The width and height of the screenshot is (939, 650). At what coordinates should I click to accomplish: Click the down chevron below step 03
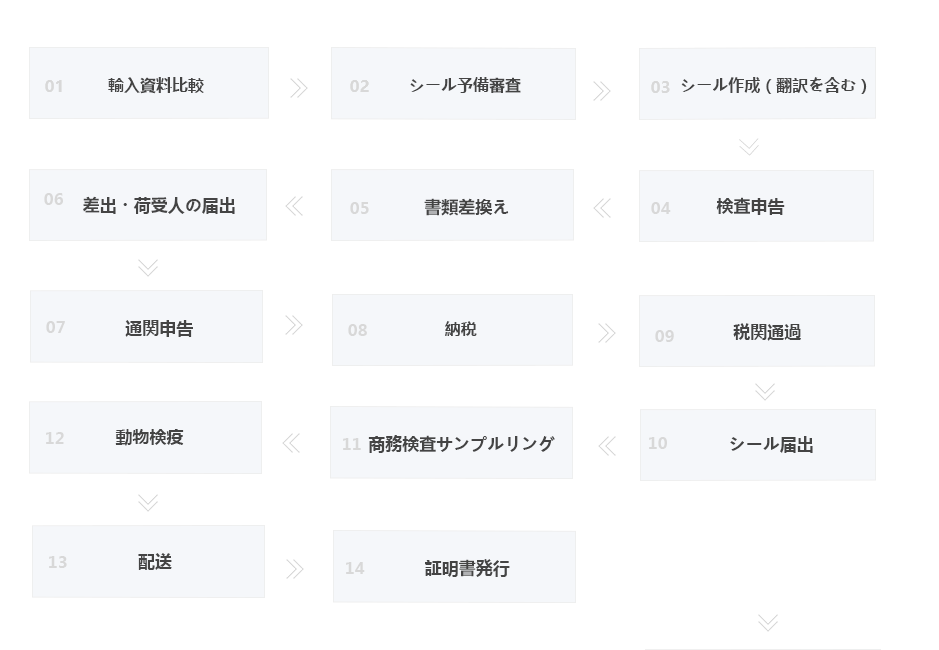[x=749, y=147]
